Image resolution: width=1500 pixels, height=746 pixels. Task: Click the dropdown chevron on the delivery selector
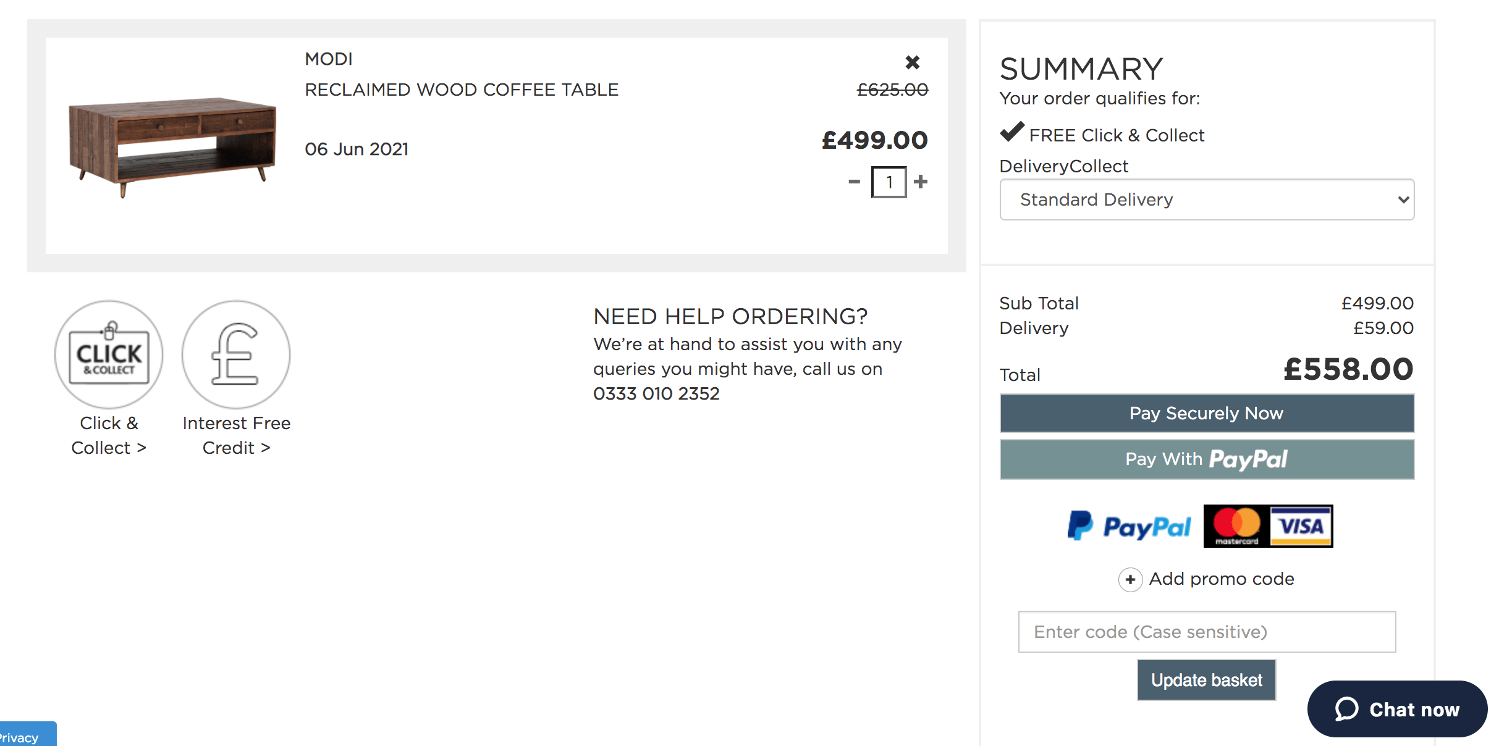[x=1400, y=199]
